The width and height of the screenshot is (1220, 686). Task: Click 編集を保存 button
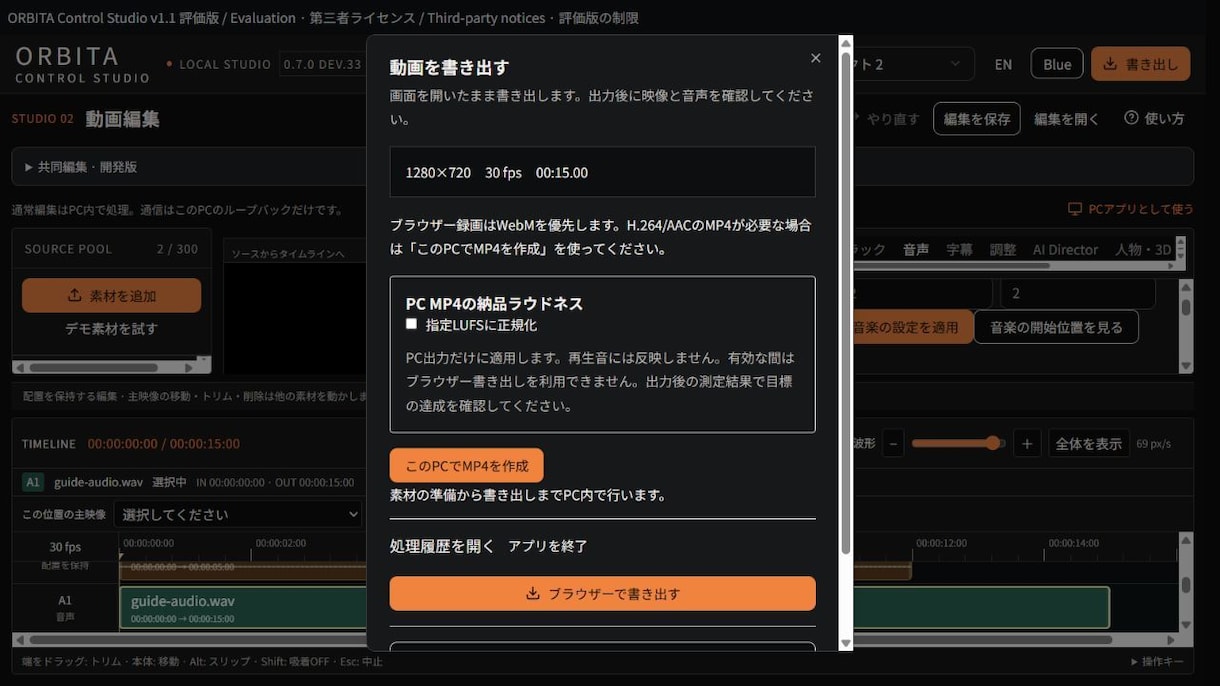pos(977,118)
